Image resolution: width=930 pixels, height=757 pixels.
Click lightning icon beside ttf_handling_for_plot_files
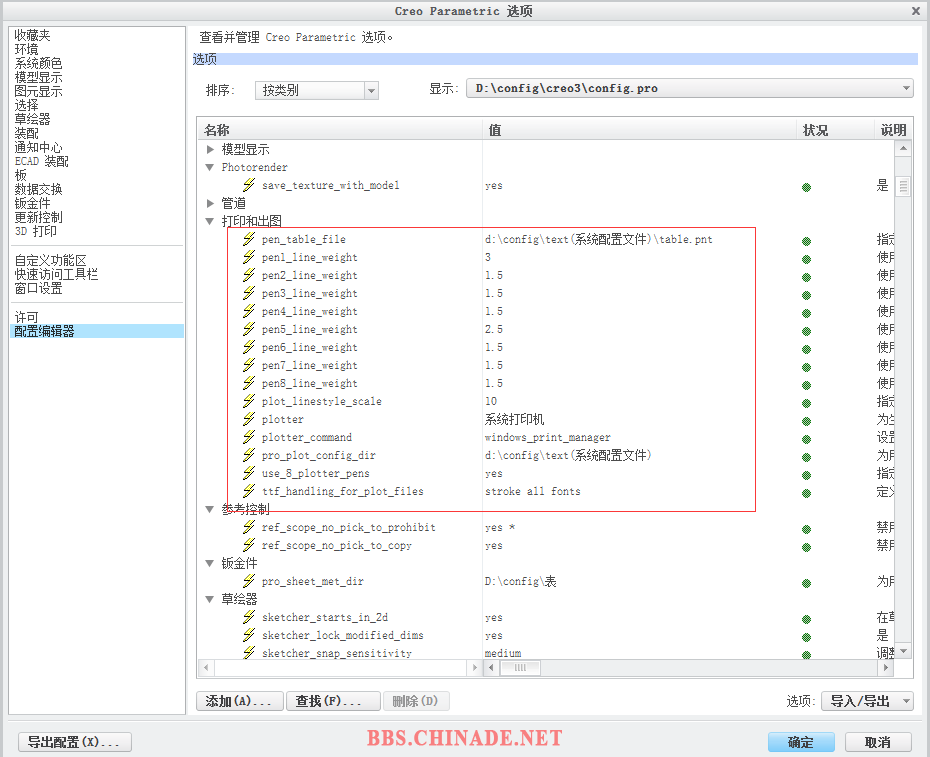[249, 491]
